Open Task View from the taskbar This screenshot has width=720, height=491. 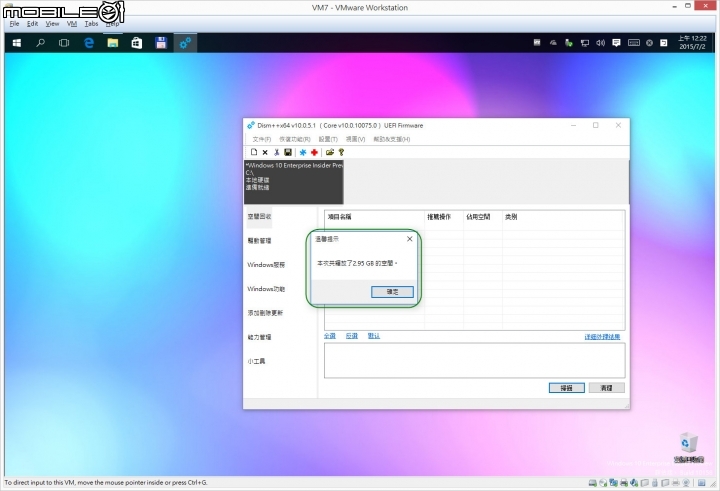64,43
